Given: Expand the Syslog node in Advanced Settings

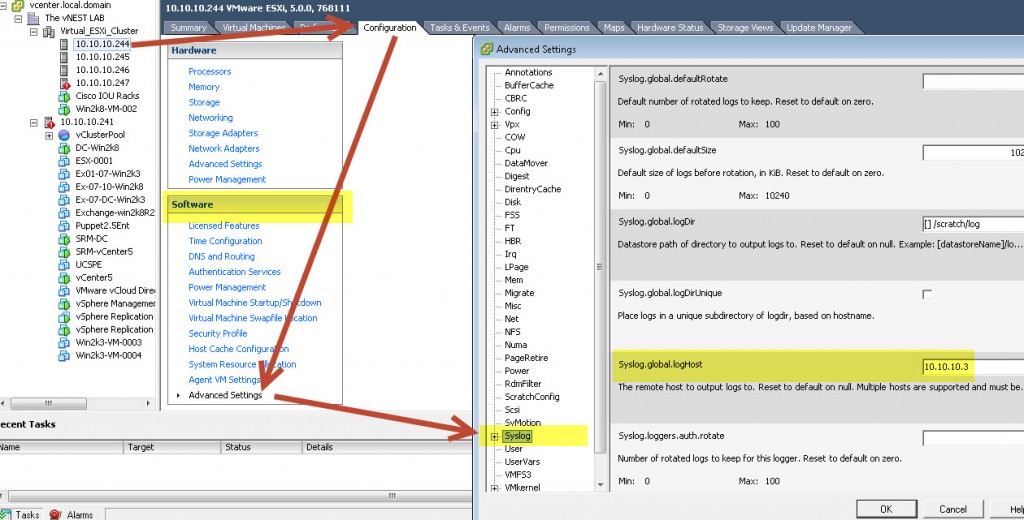Looking at the screenshot, I should (495, 436).
